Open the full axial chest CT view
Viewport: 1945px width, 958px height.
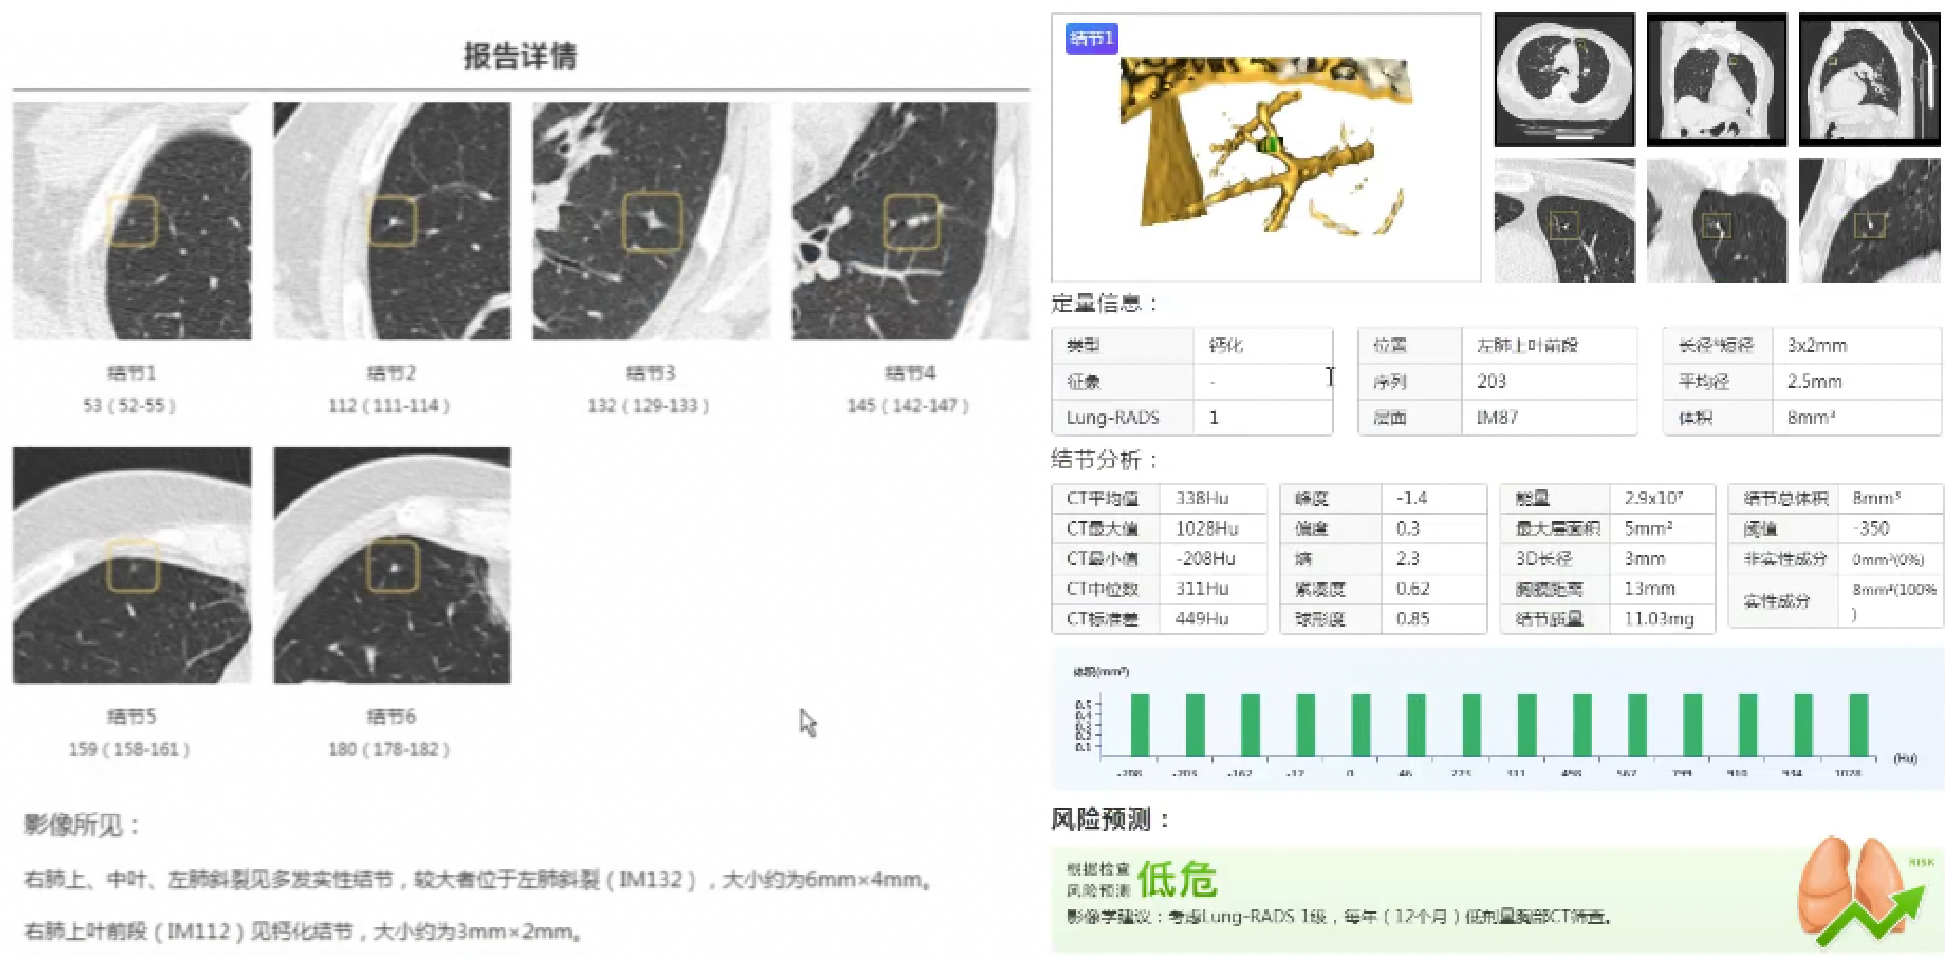coord(1564,79)
